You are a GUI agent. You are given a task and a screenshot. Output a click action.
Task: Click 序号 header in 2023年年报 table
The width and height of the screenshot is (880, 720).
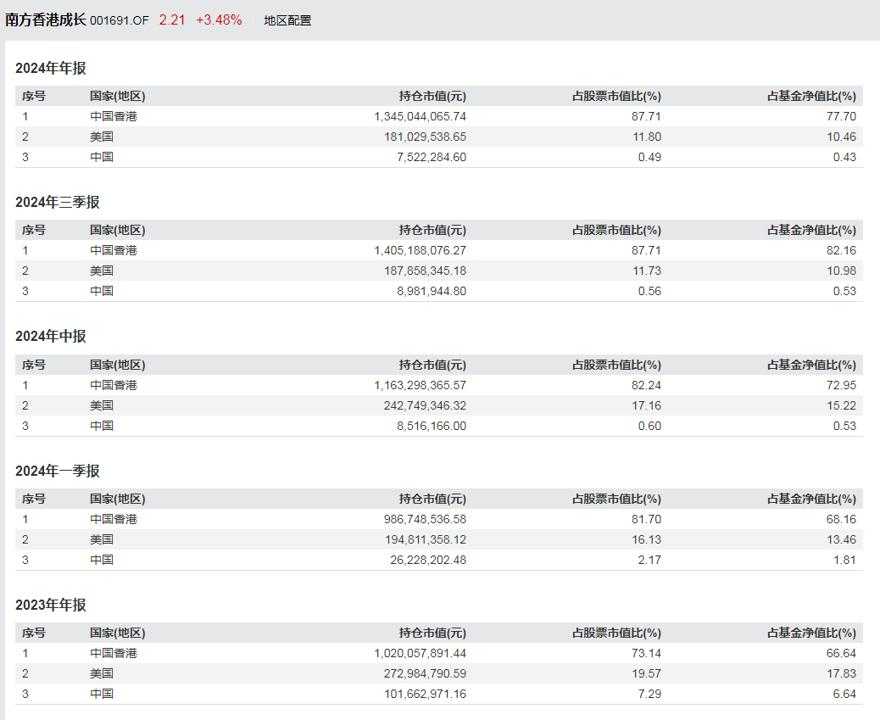(x=34, y=633)
